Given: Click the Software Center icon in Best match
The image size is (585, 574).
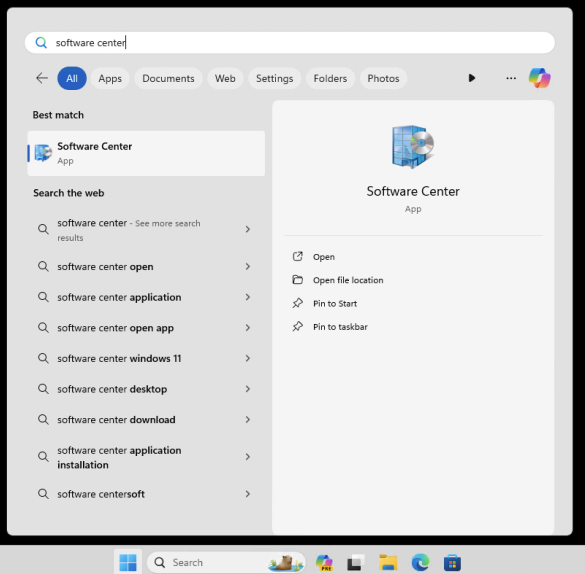Looking at the screenshot, I should (43, 153).
